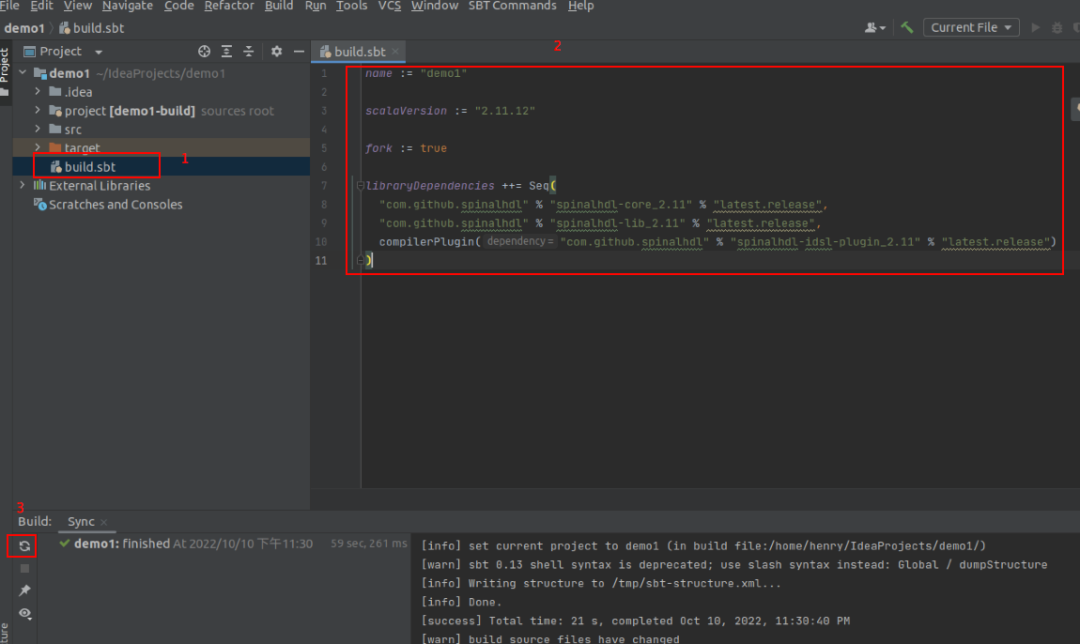Click the Reload sbt project sync icon

tap(24, 546)
